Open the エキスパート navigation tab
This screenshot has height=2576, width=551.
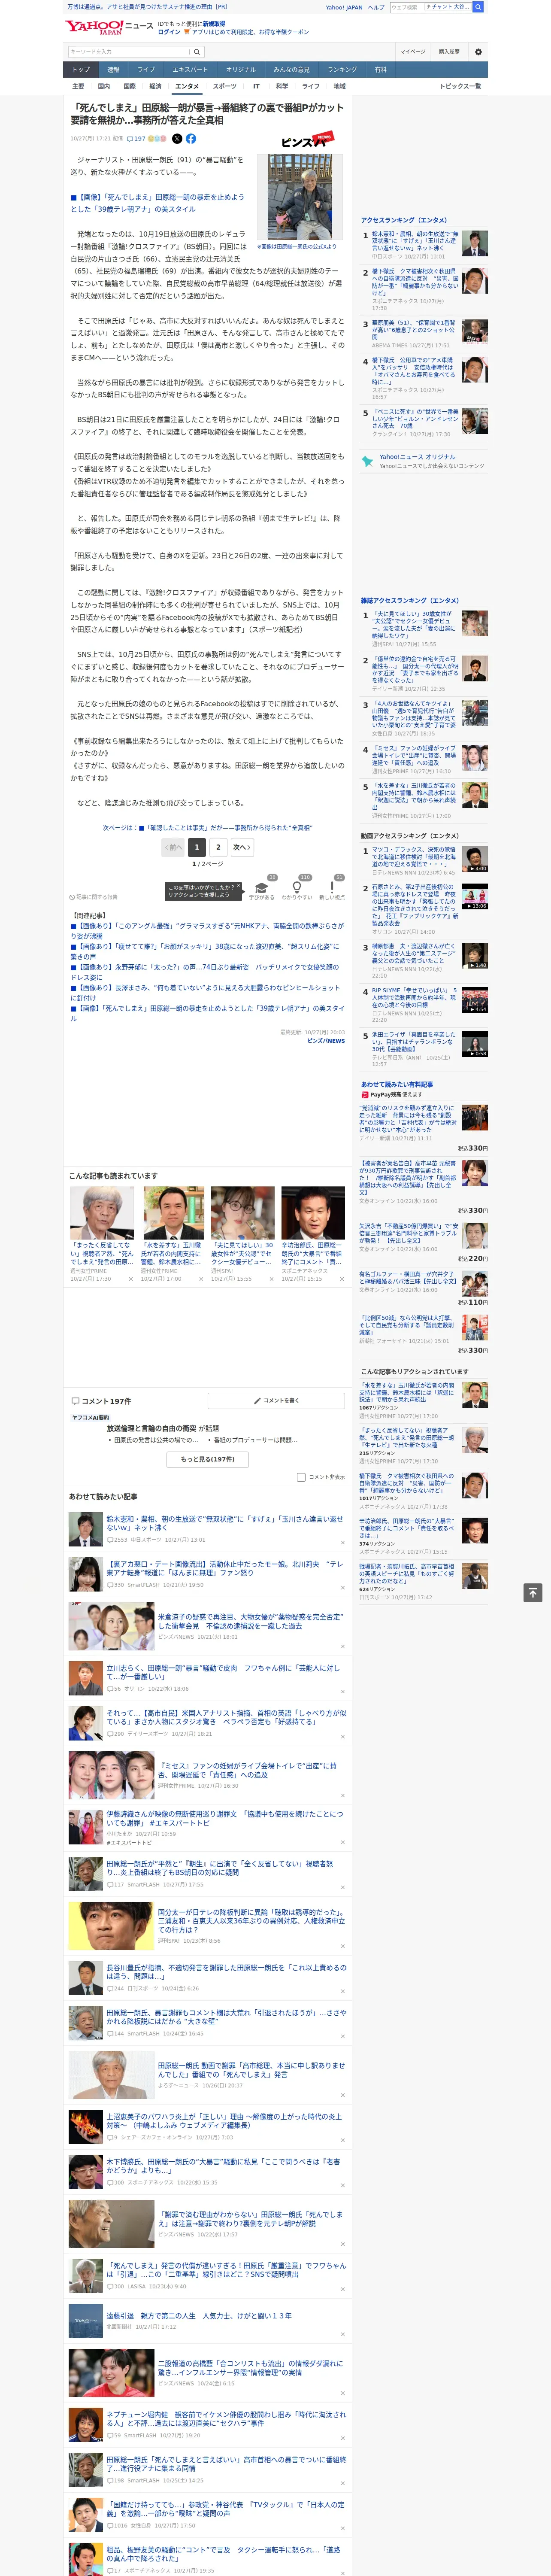click(190, 70)
